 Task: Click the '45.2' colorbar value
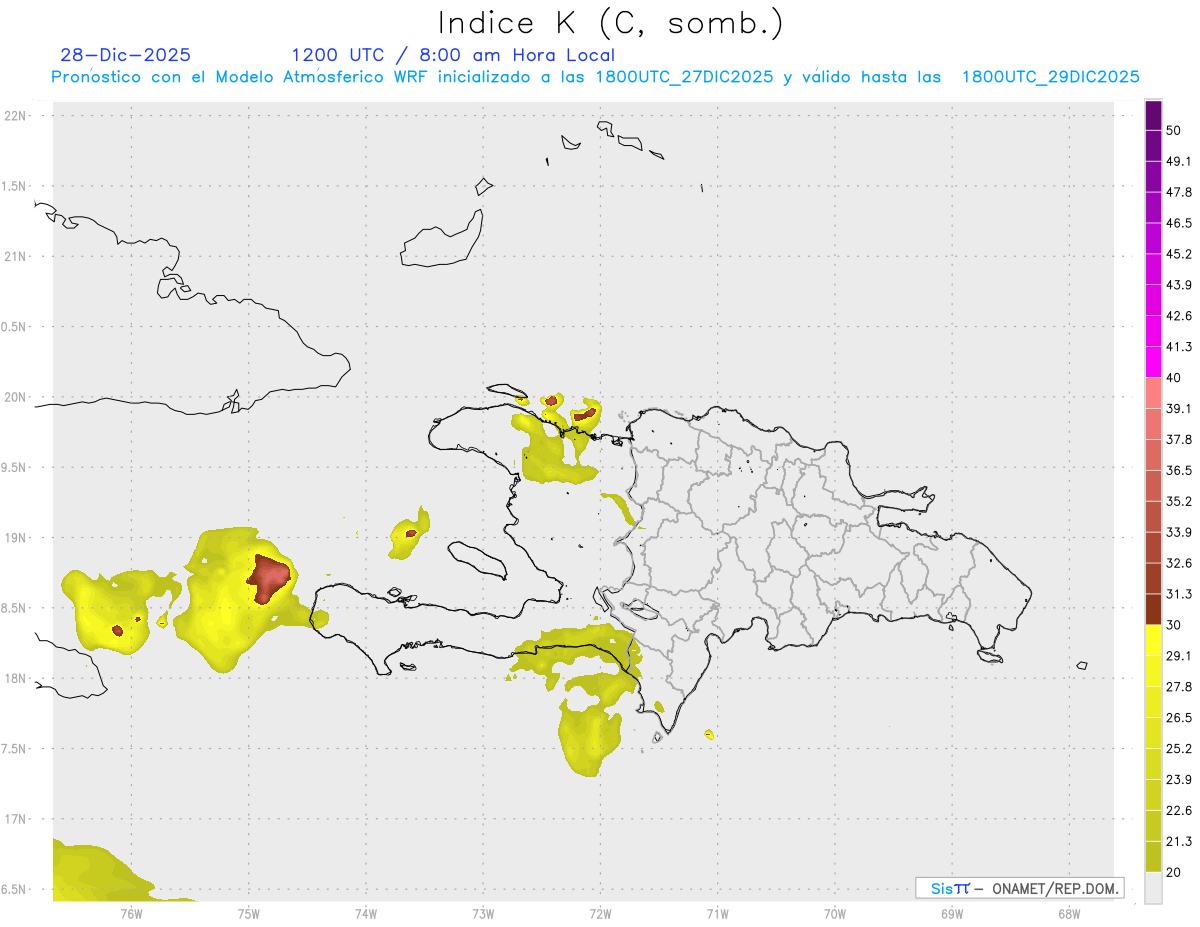coord(1178,254)
